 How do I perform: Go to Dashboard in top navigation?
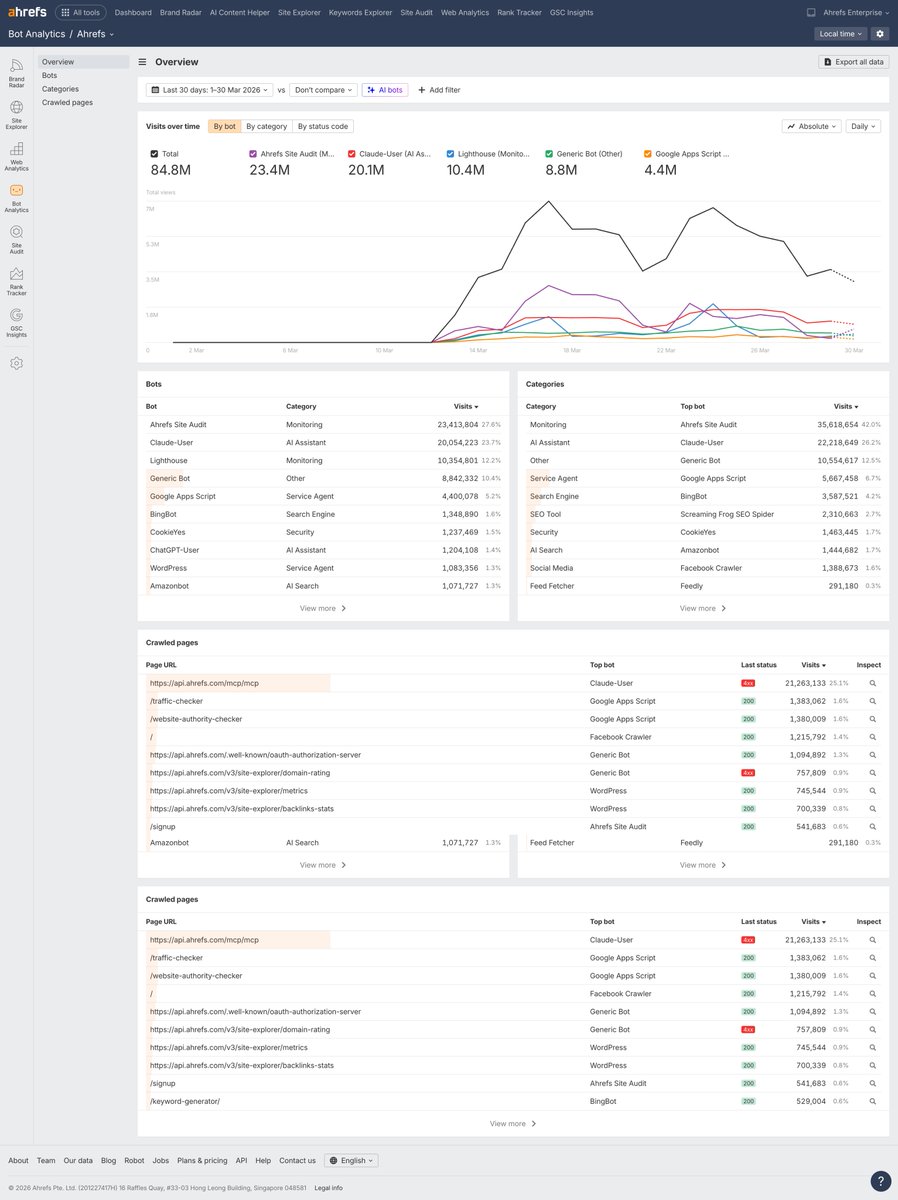pyautogui.click(x=133, y=13)
